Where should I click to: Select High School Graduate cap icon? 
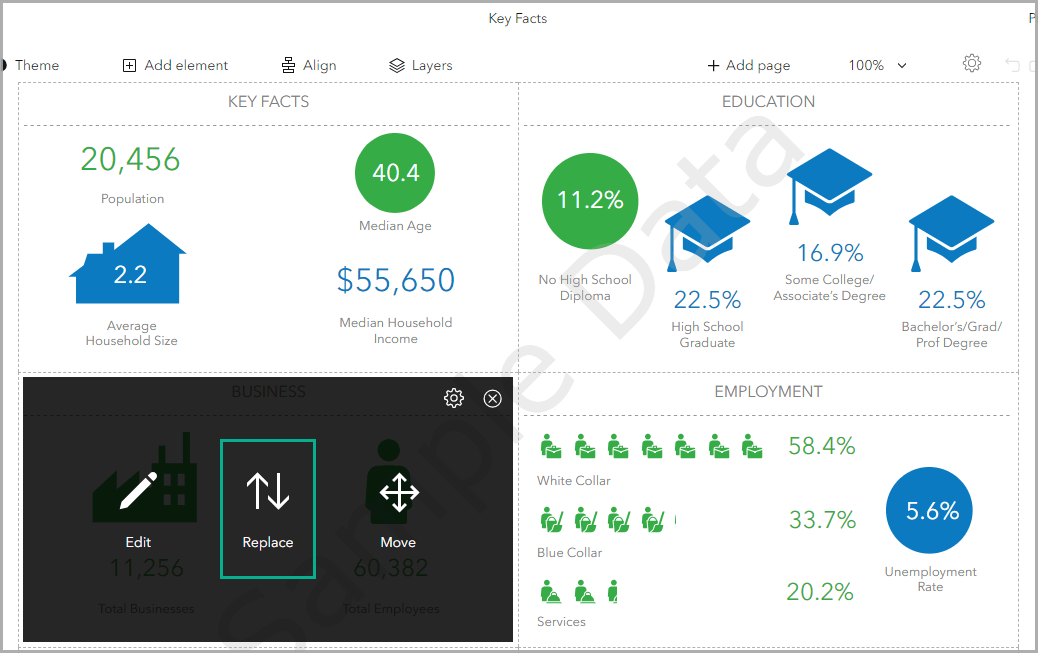point(707,233)
